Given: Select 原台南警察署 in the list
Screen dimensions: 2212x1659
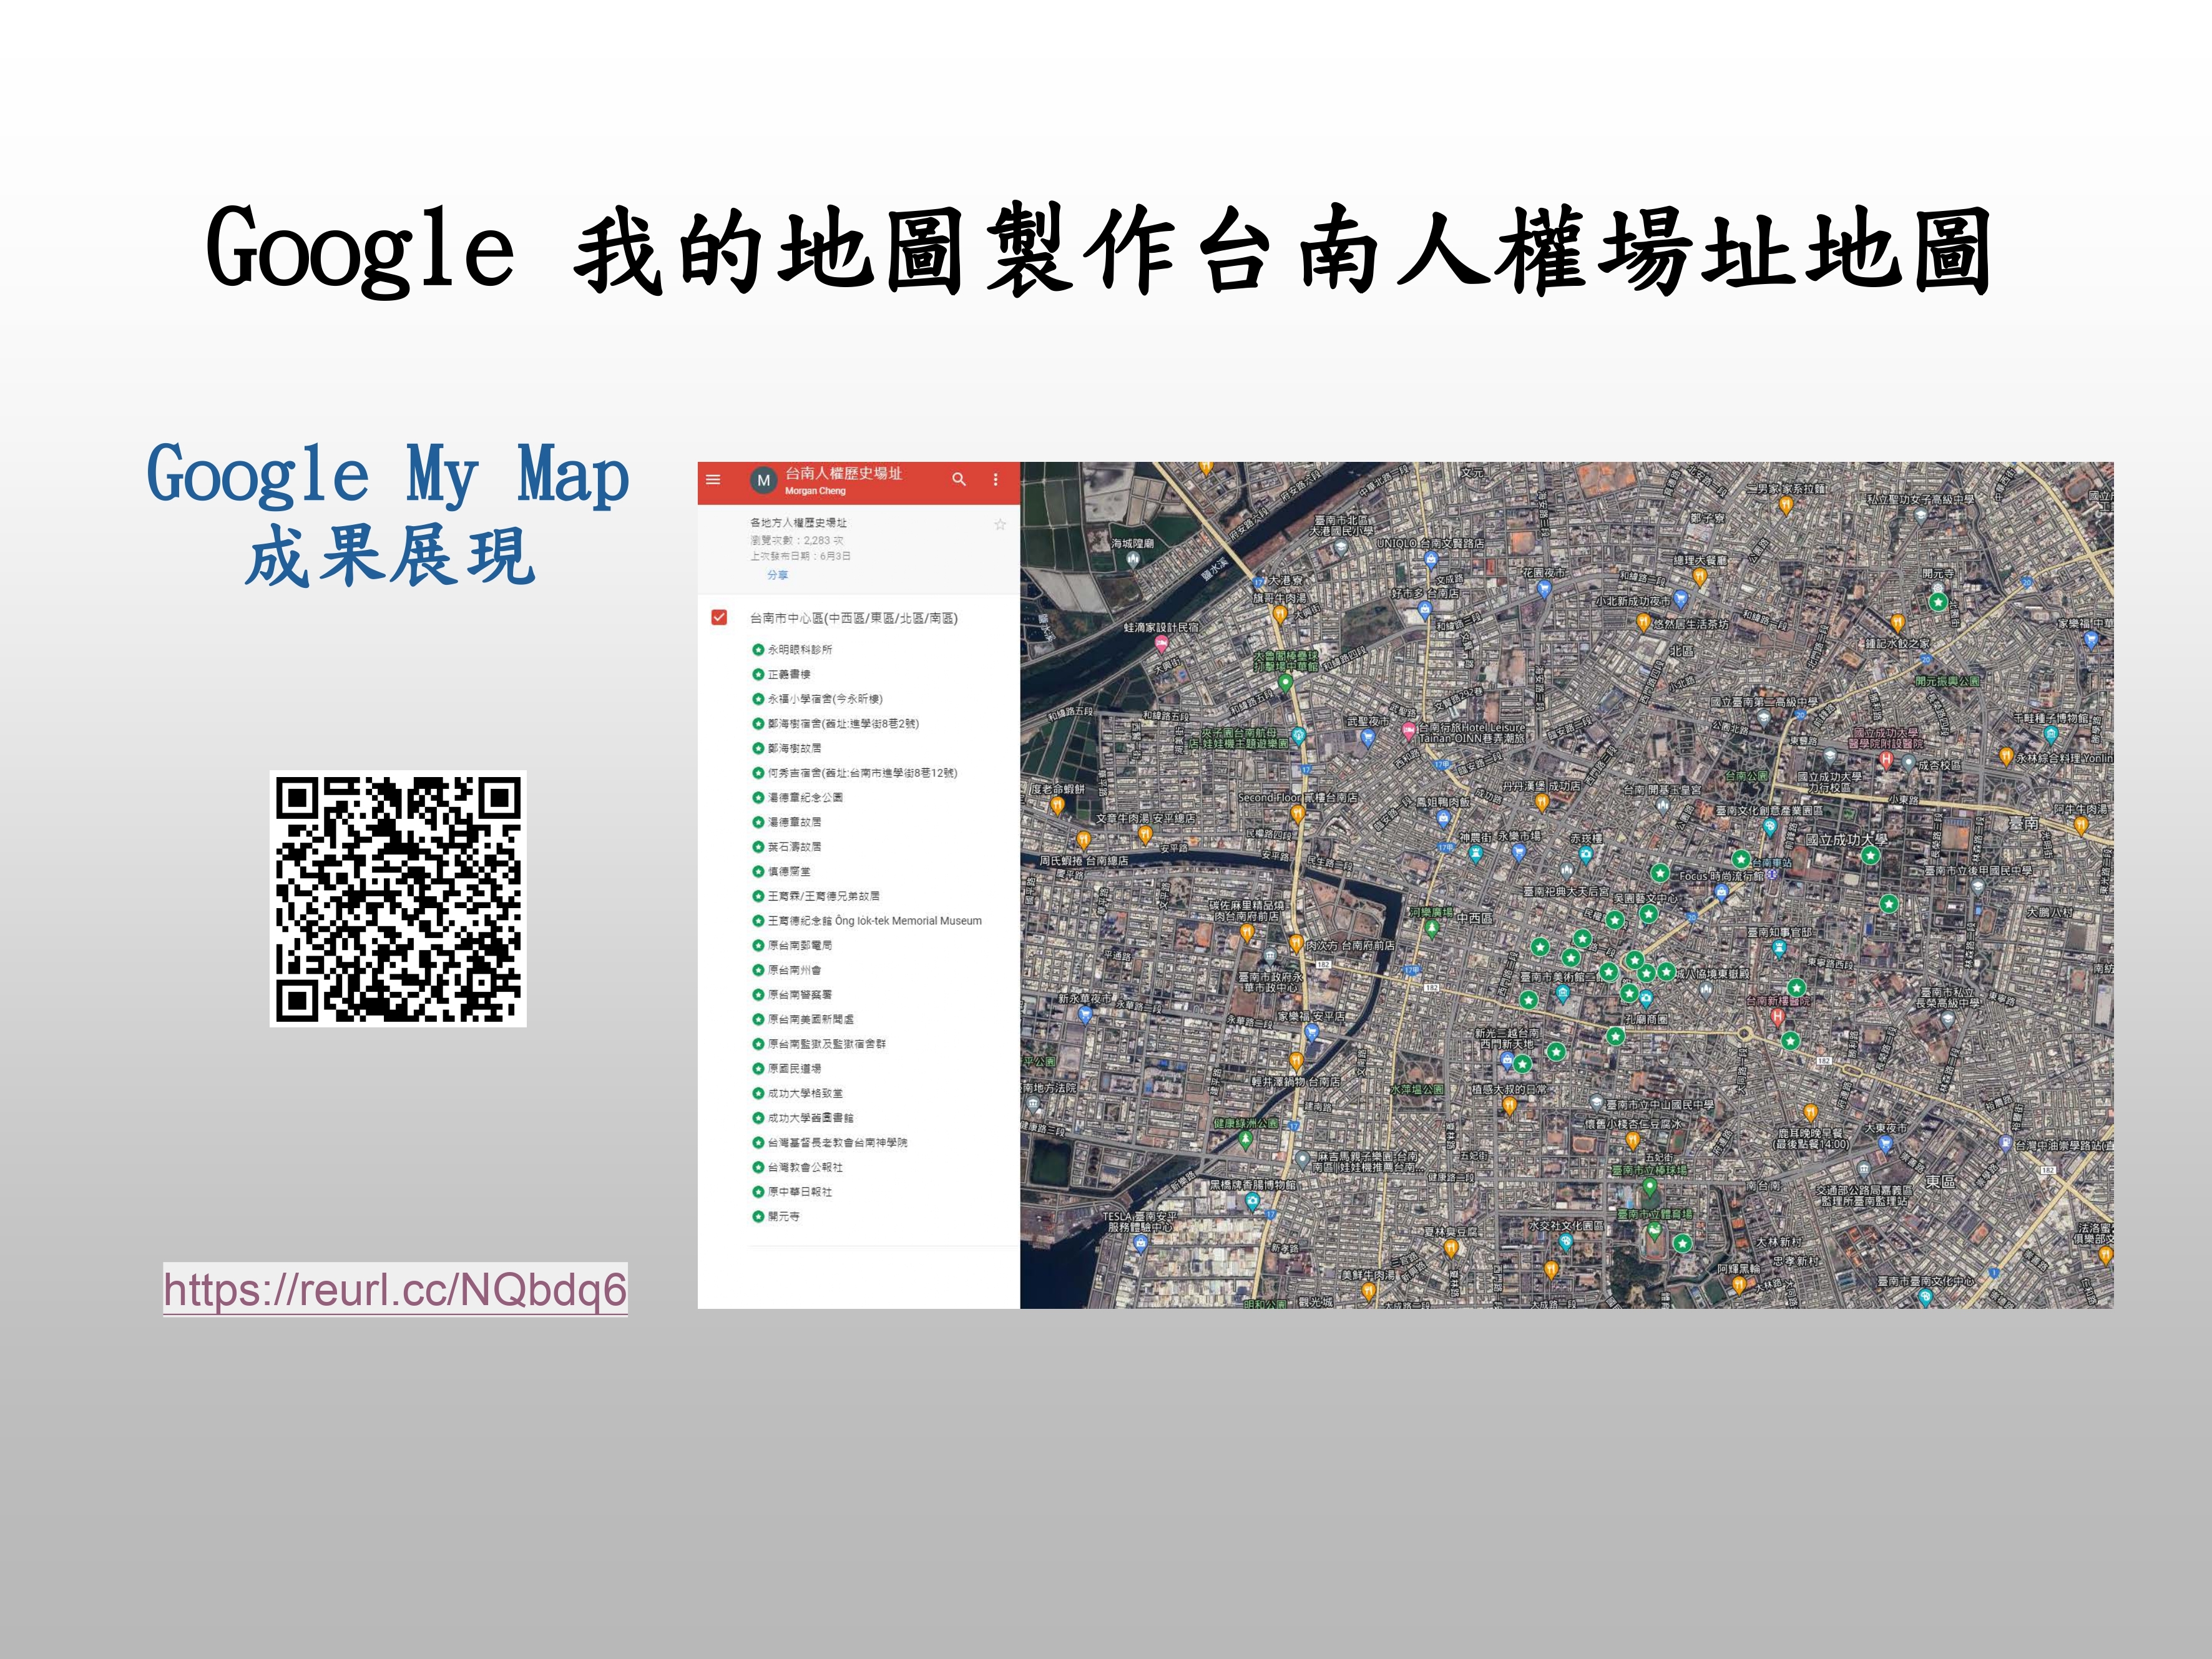Looking at the screenshot, I should point(792,994).
